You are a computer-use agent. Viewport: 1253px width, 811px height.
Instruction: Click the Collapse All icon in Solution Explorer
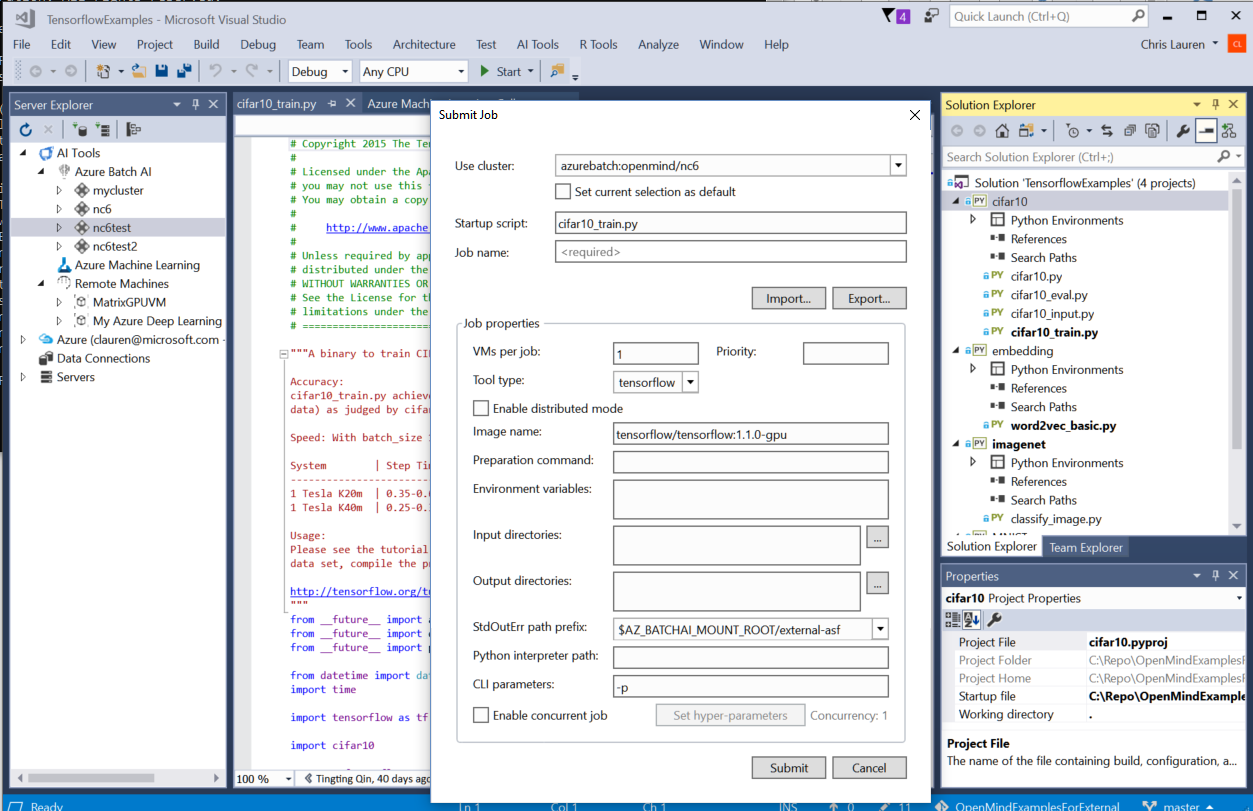(x=1129, y=131)
